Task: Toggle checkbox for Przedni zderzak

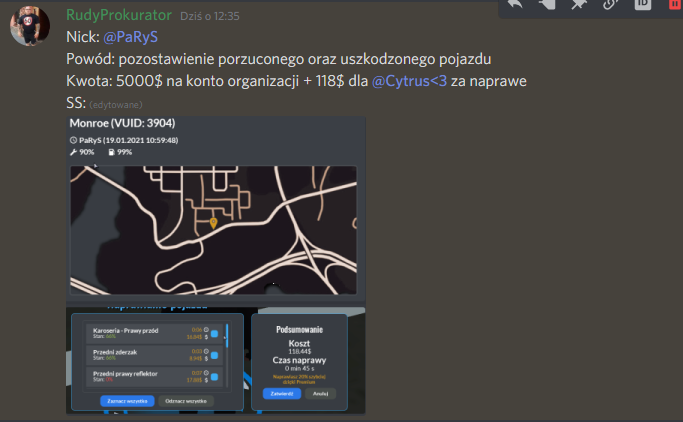Action: tap(214, 355)
